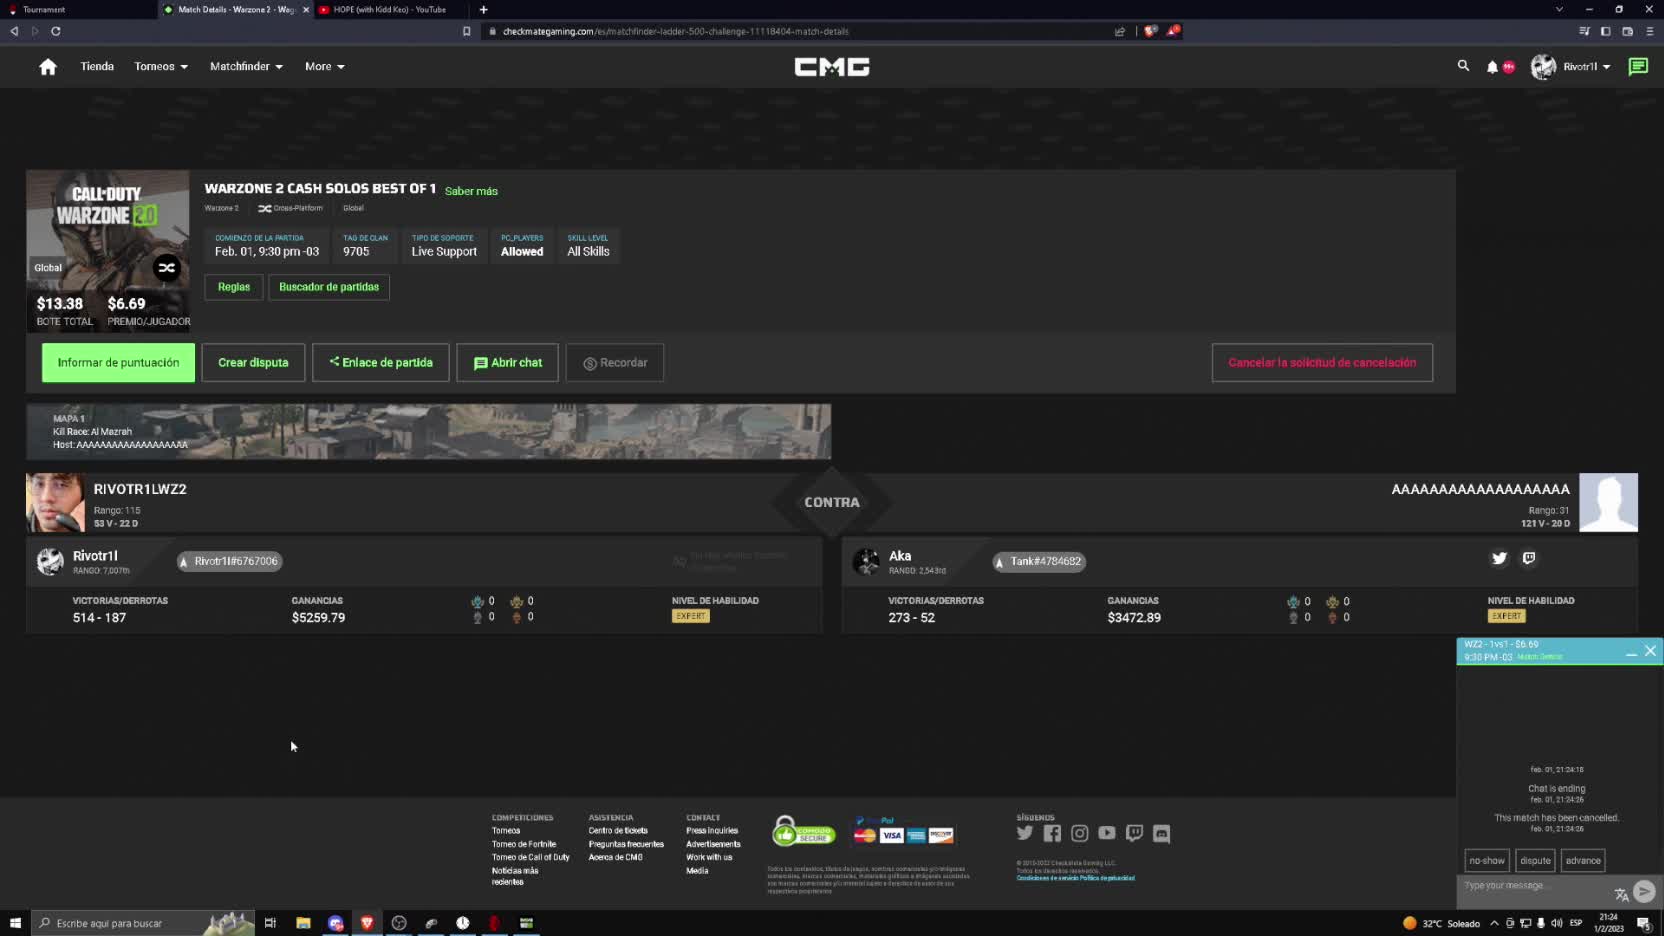
Task: Click Windows taskbar search box
Action: [143, 923]
